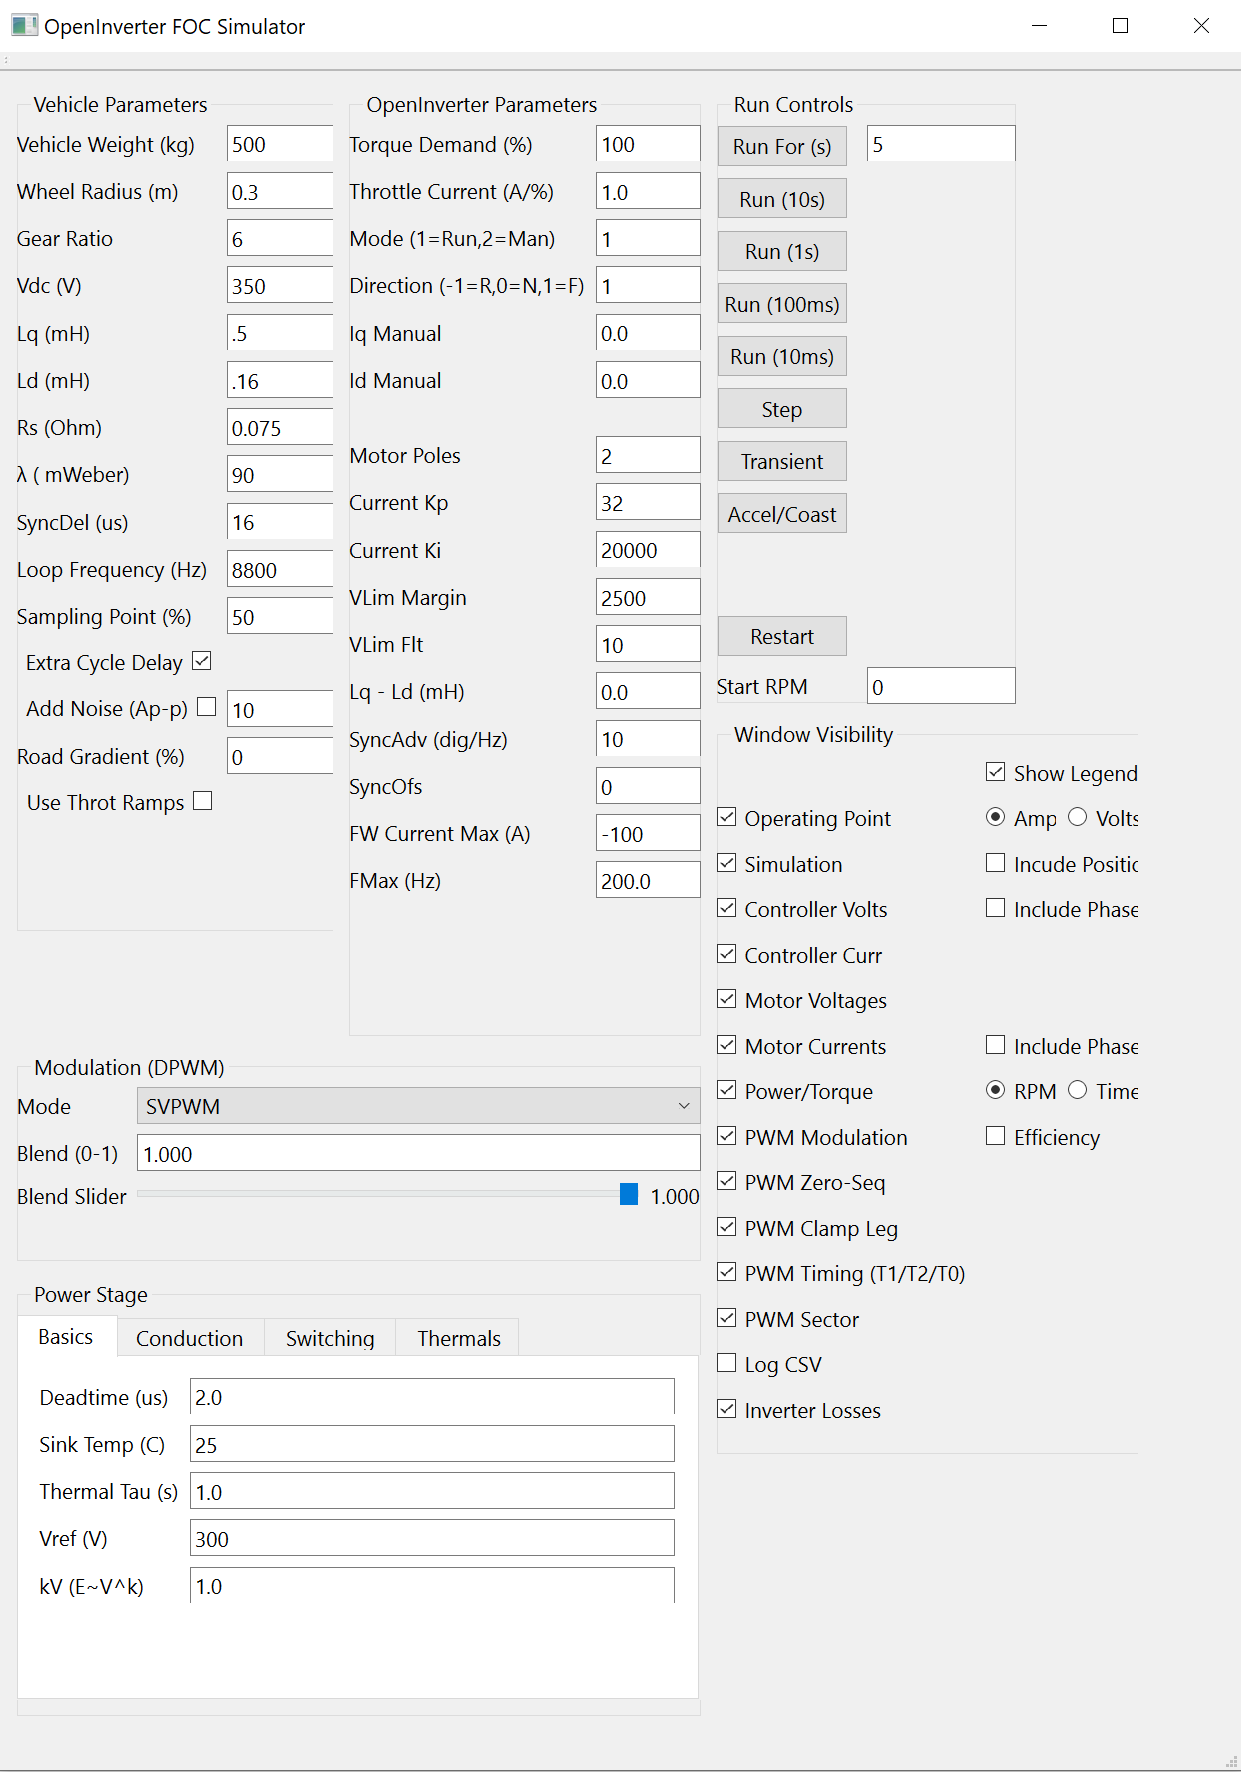The width and height of the screenshot is (1241, 1772).
Task: Uncheck Extra Cycle Delay
Action: 202,661
